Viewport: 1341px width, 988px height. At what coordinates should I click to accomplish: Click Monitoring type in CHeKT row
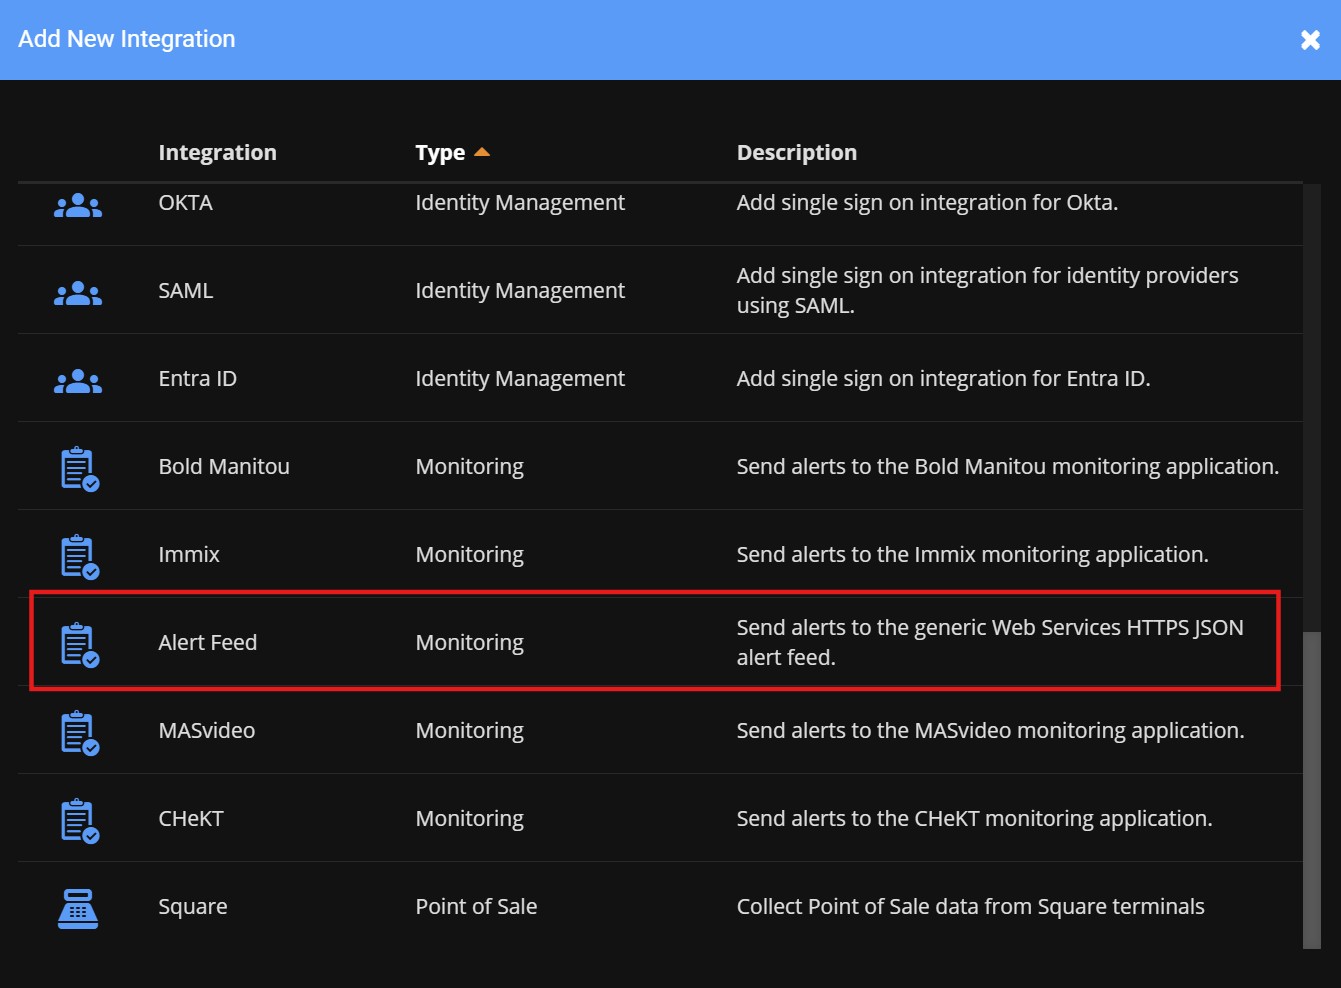coord(470,819)
